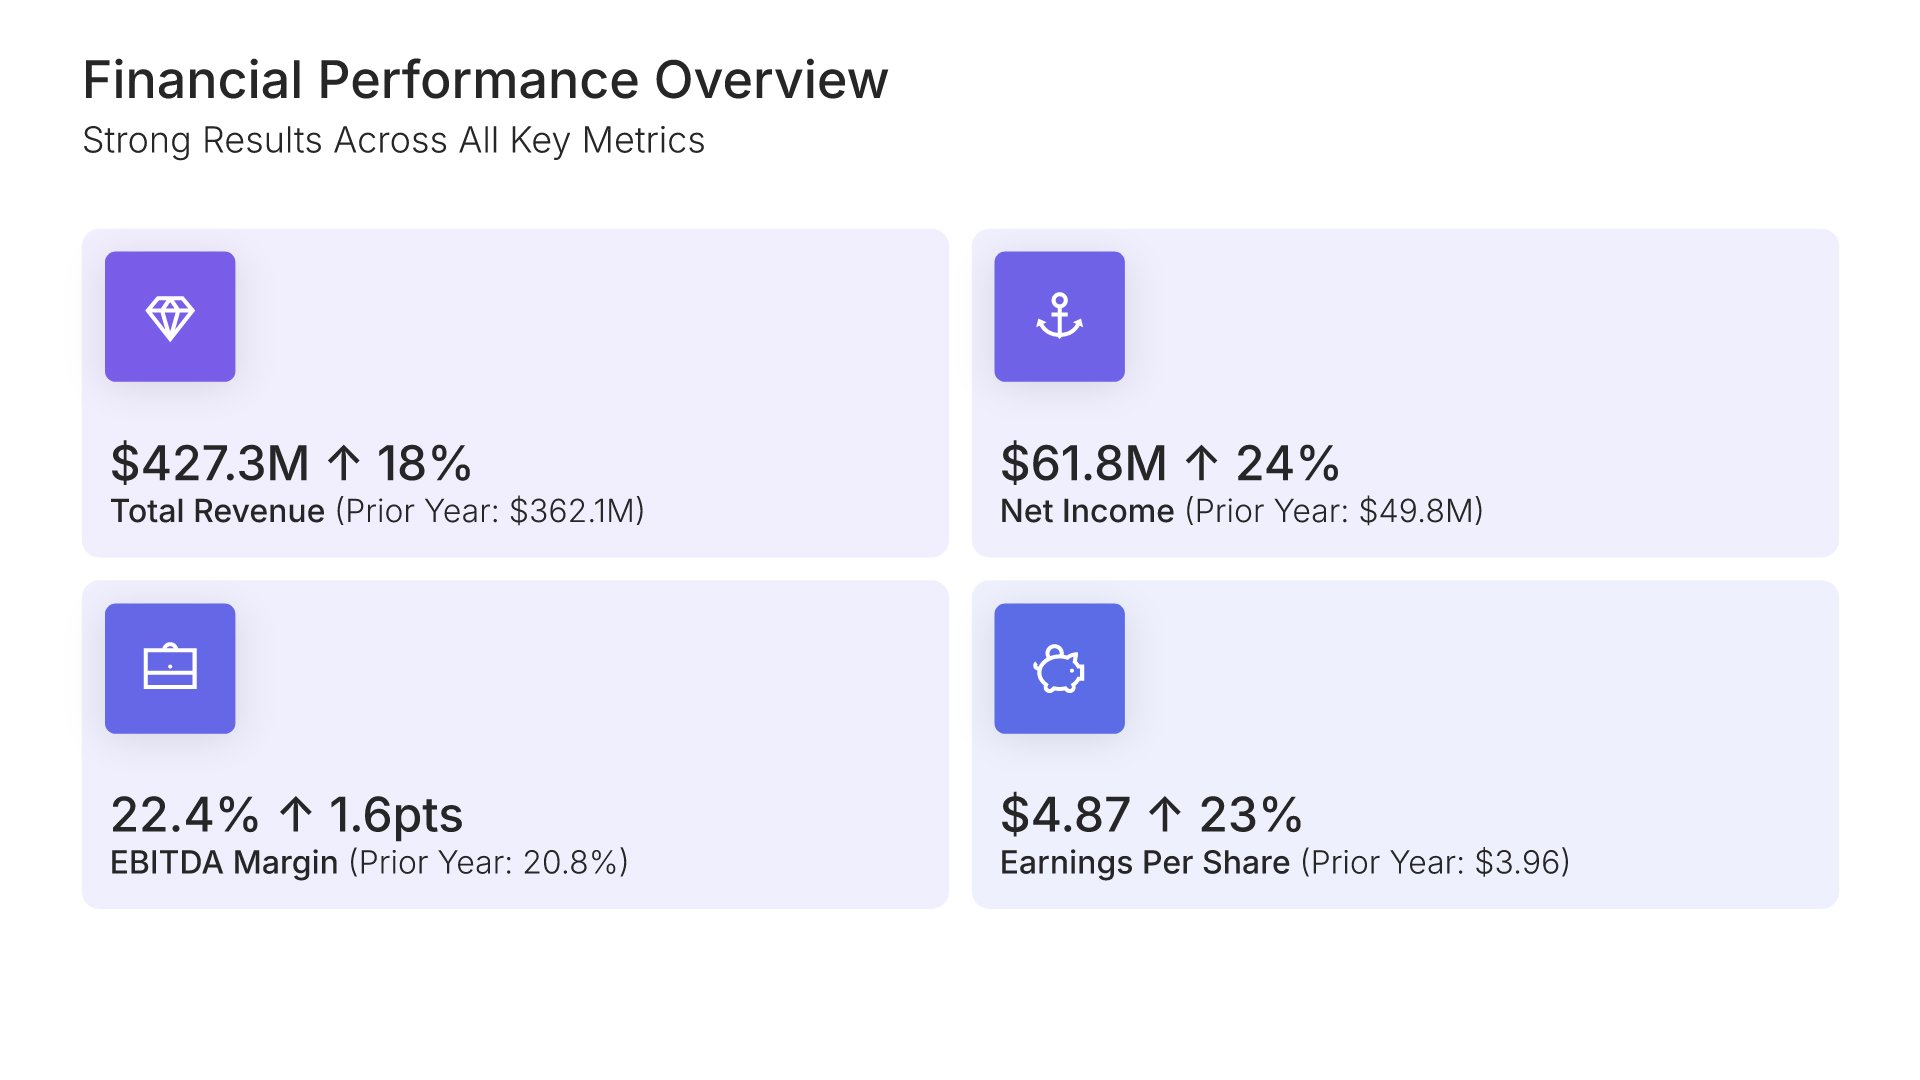
Task: Click the EBITDA Margin label
Action: tap(224, 862)
